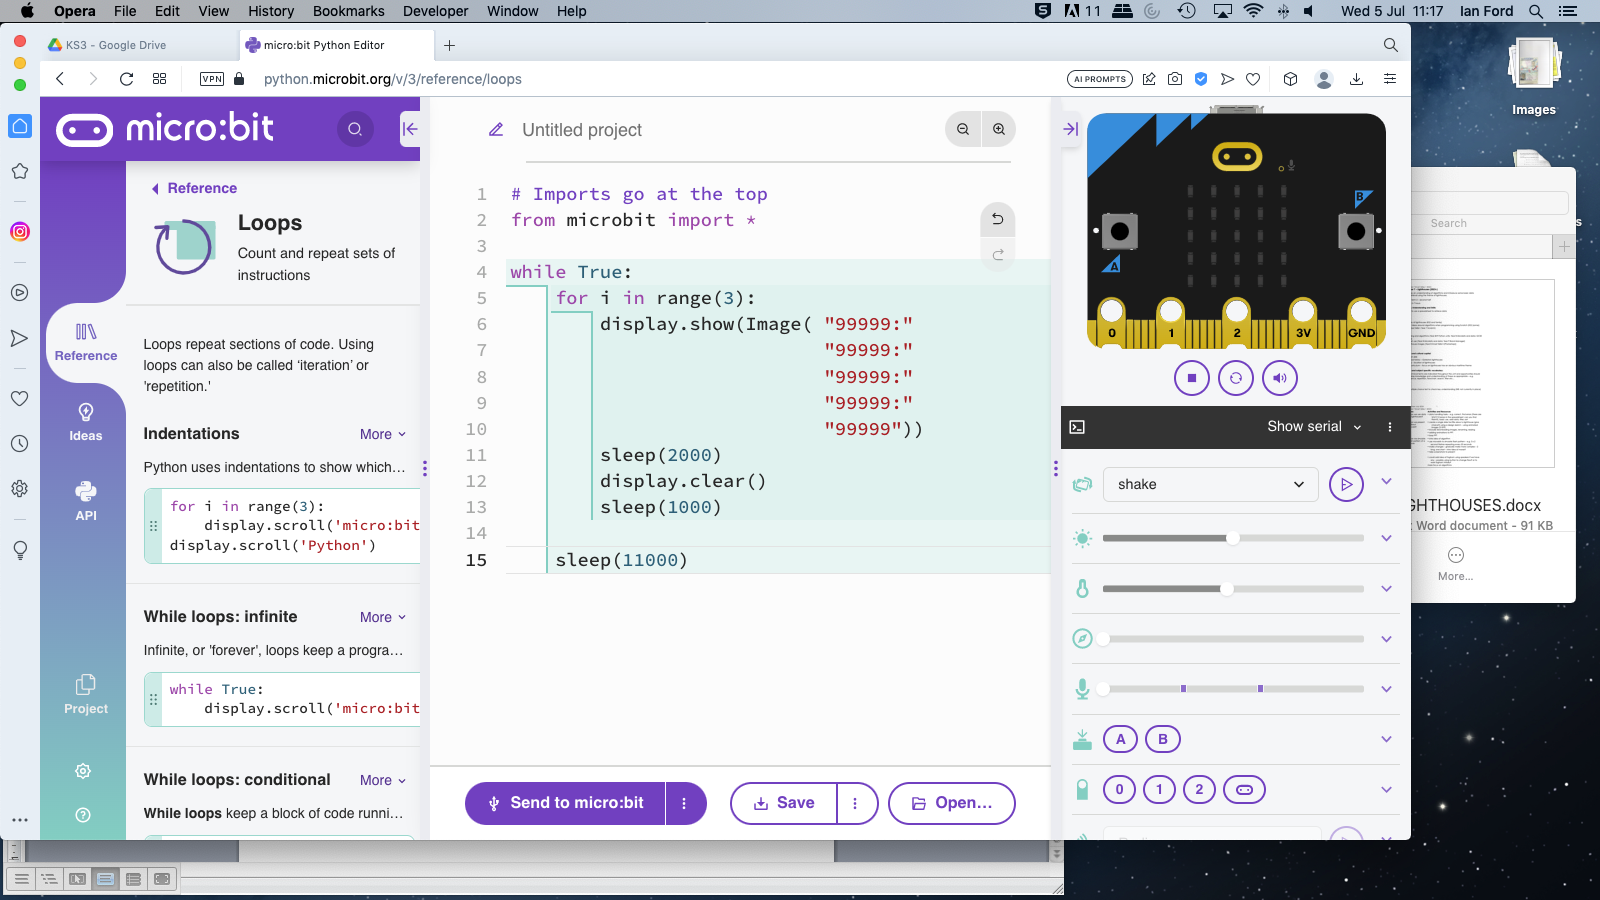The height and width of the screenshot is (900, 1600).
Task: Click the undo arrow in code editor
Action: coord(997,219)
